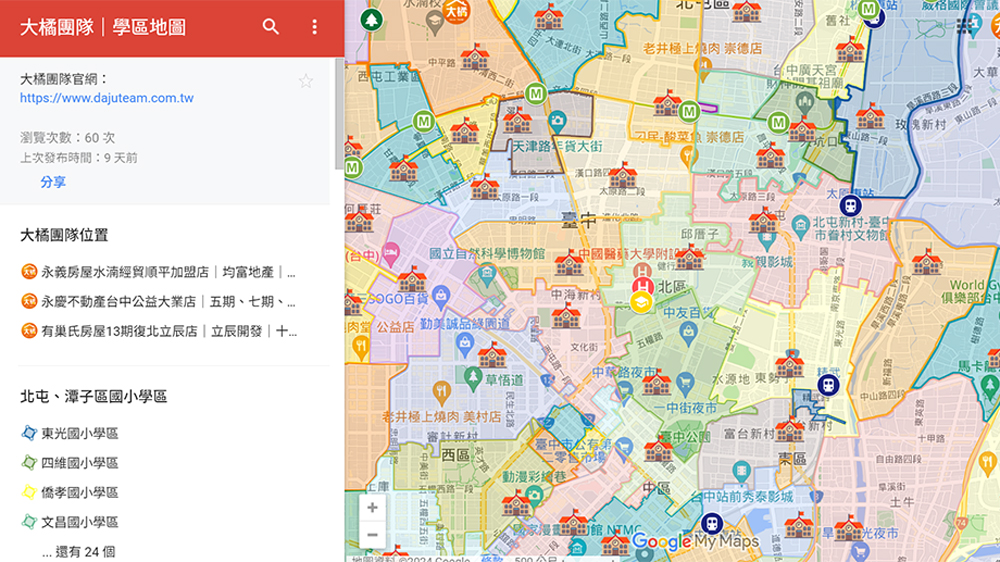
Task: Click the 老井極上燒肉 崇德店 restaurant marker
Action: point(703,66)
